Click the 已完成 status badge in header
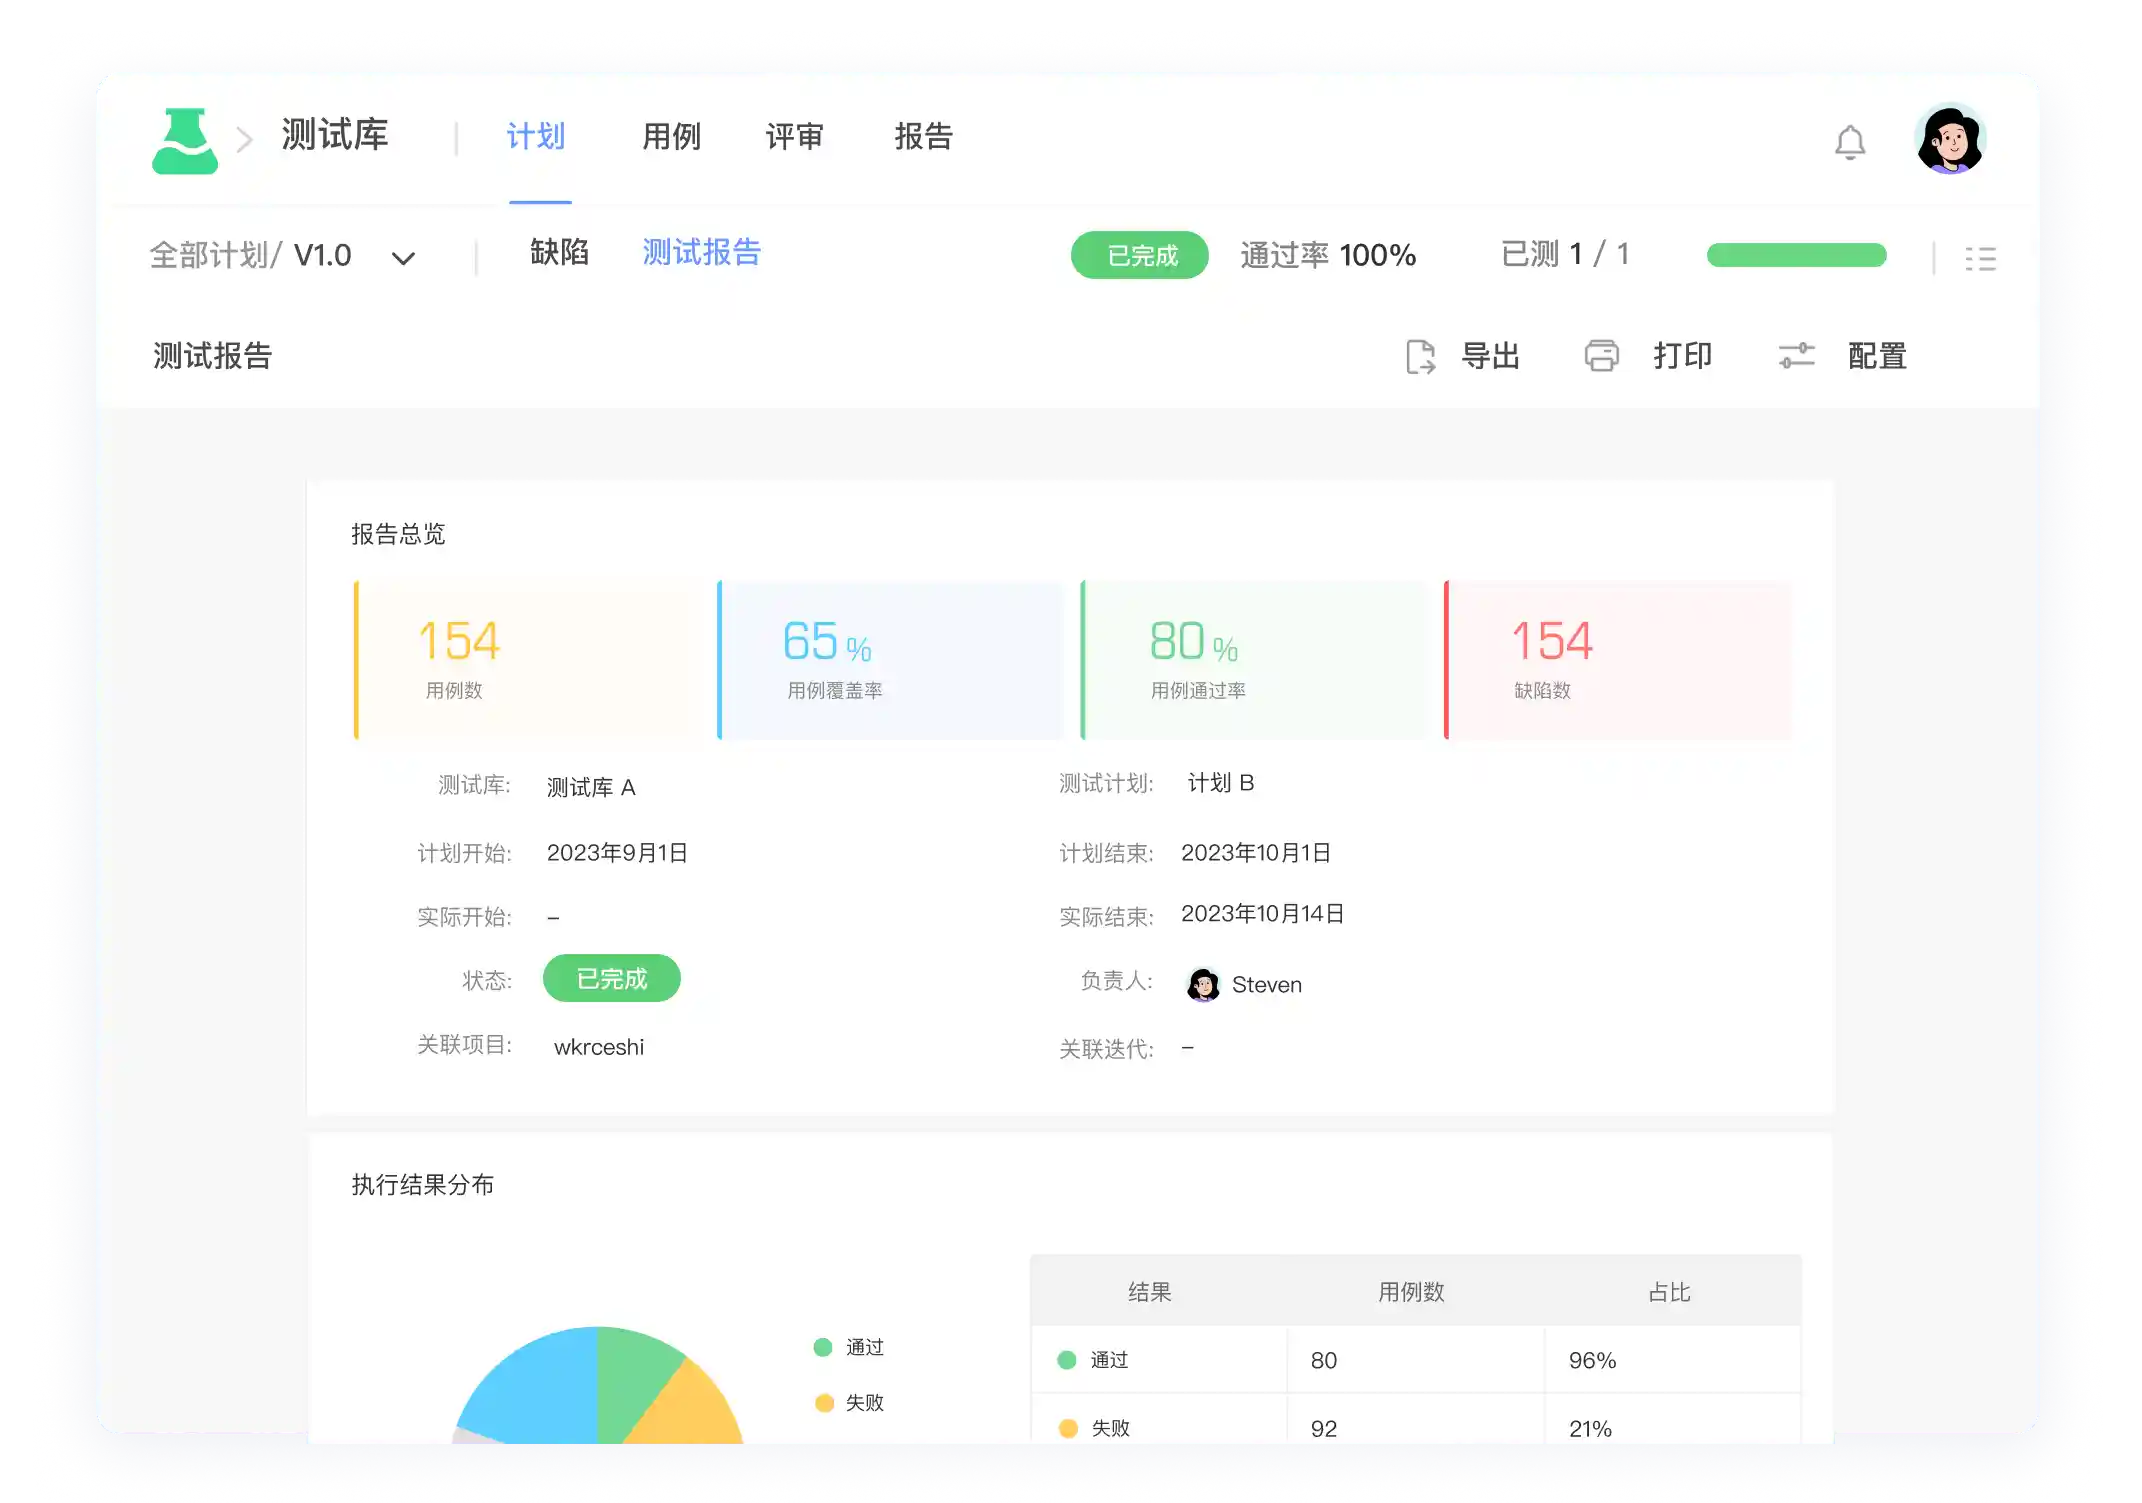 [x=1140, y=255]
